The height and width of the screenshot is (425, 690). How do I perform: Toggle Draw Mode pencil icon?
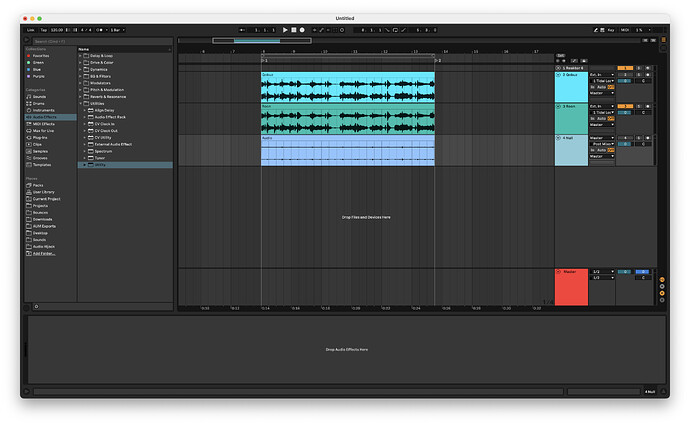click(x=595, y=30)
